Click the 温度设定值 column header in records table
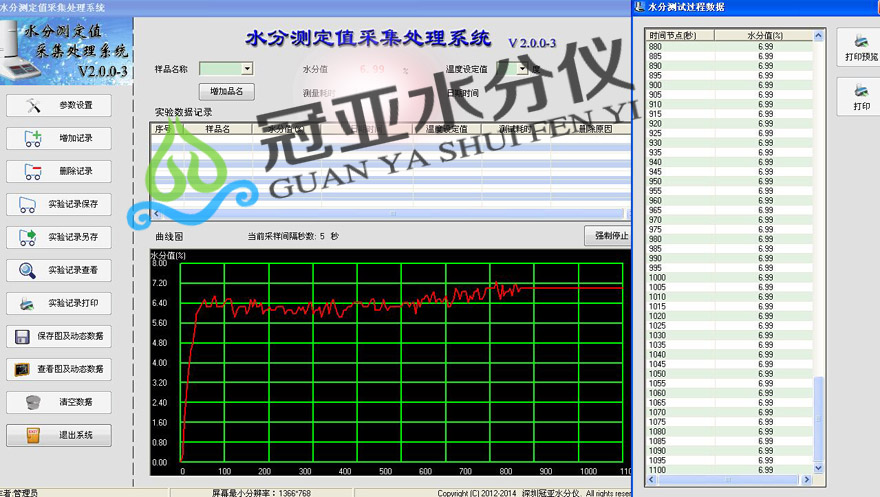This screenshot has height=497, width=880. tap(447, 129)
